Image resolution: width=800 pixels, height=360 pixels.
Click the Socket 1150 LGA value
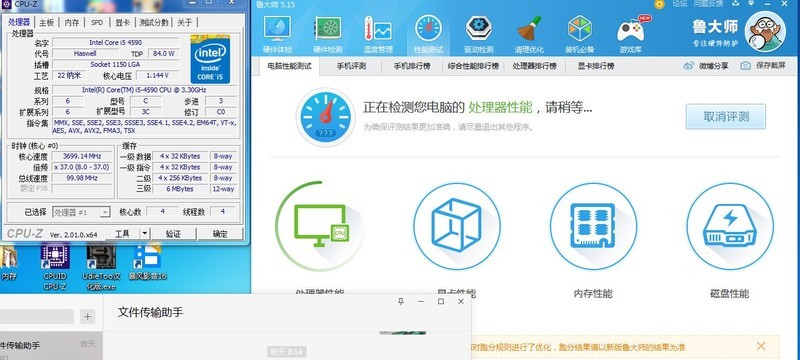tap(115, 65)
